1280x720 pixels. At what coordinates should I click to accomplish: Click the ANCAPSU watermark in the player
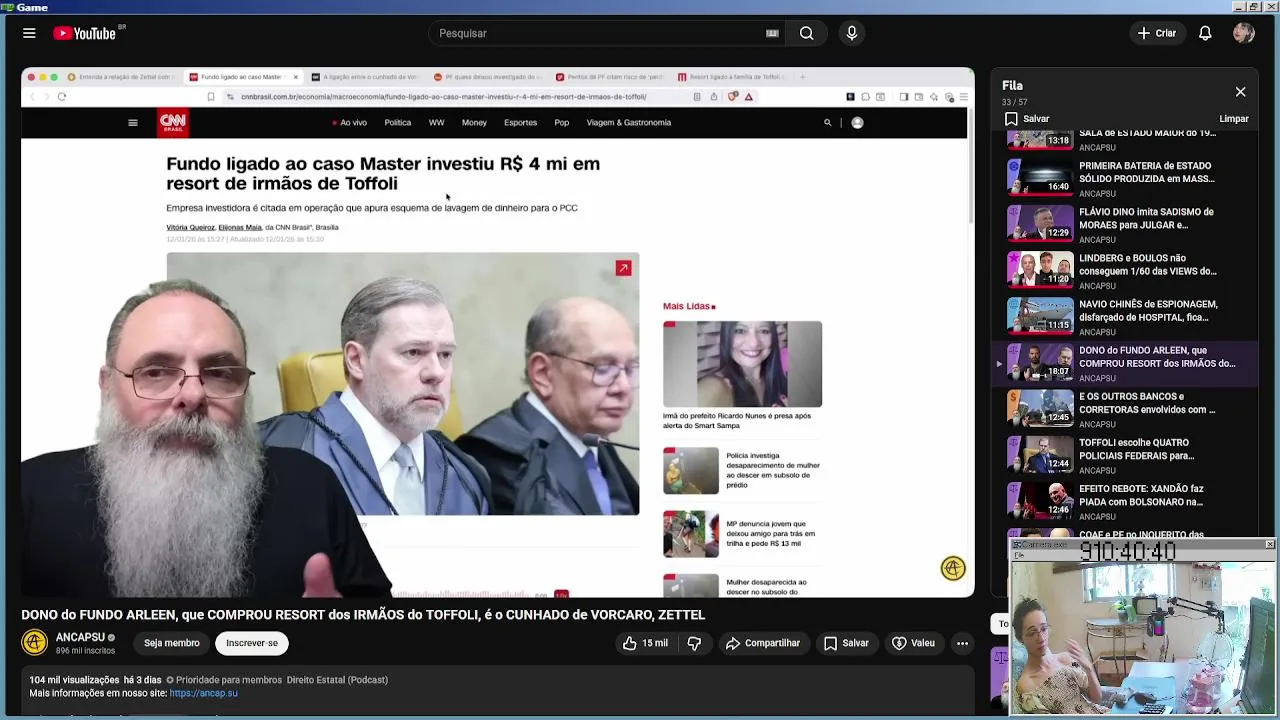coord(953,568)
